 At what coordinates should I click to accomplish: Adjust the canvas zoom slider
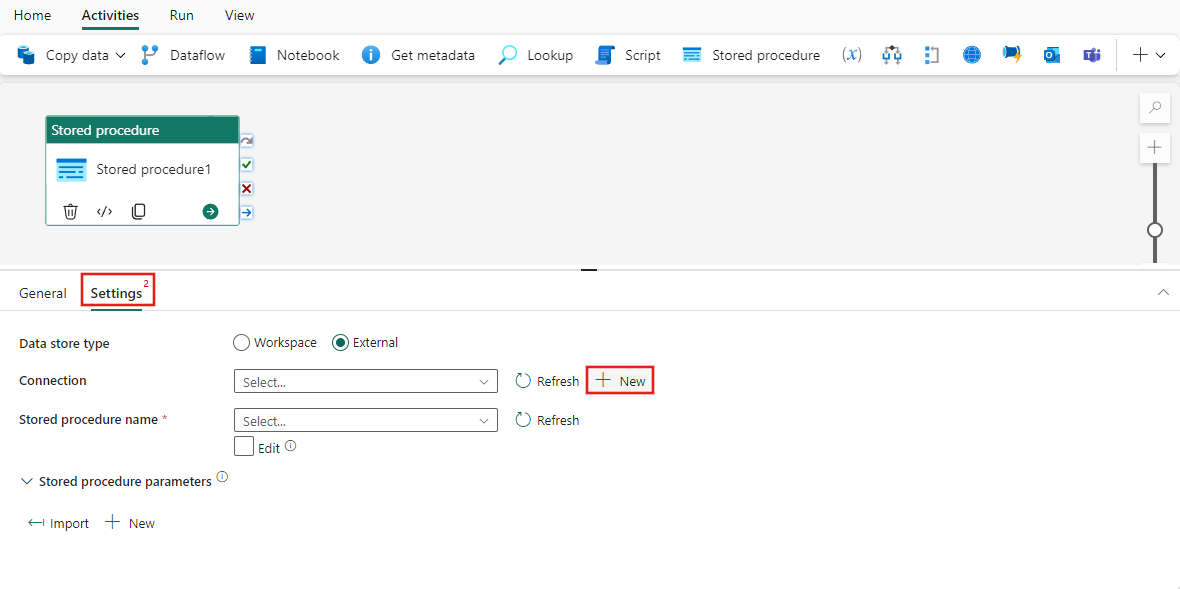coord(1154,230)
